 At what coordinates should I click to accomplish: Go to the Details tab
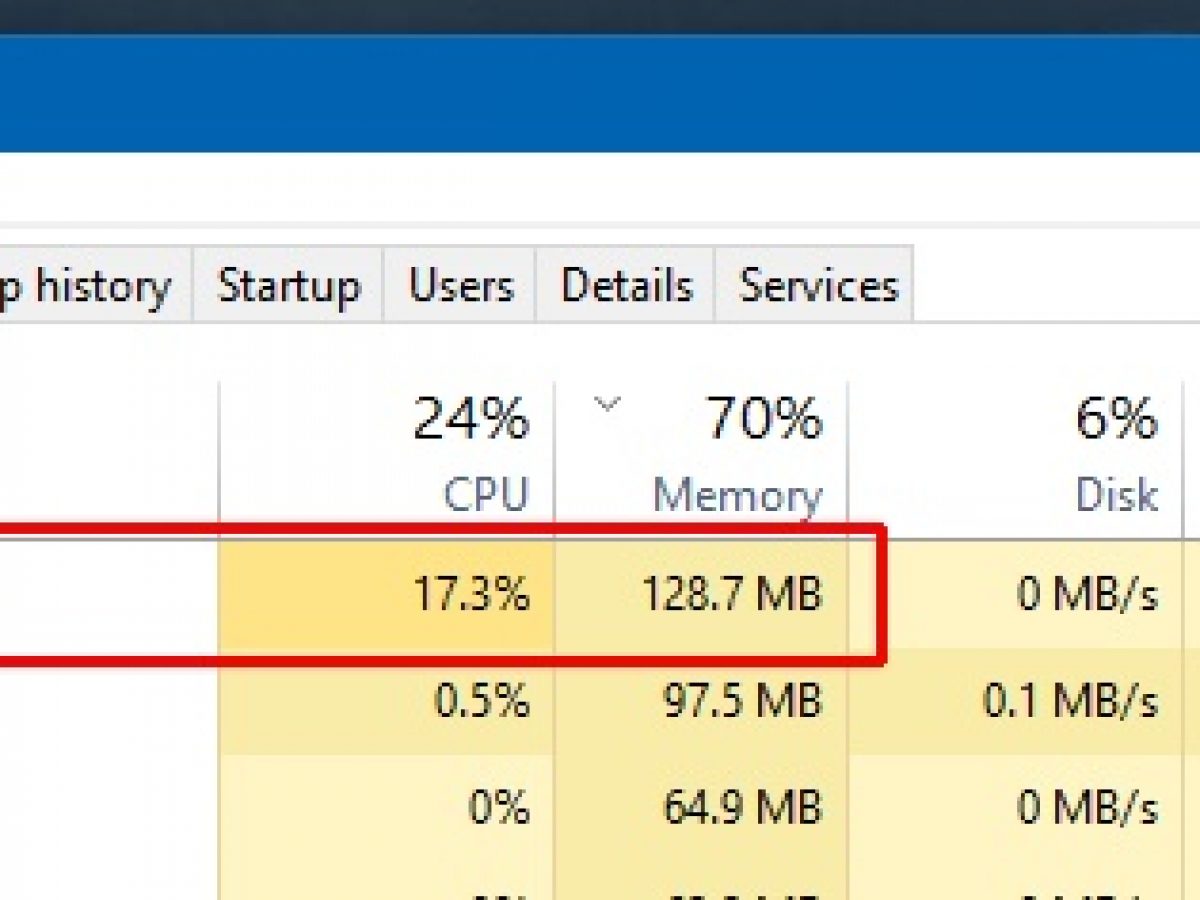point(626,287)
